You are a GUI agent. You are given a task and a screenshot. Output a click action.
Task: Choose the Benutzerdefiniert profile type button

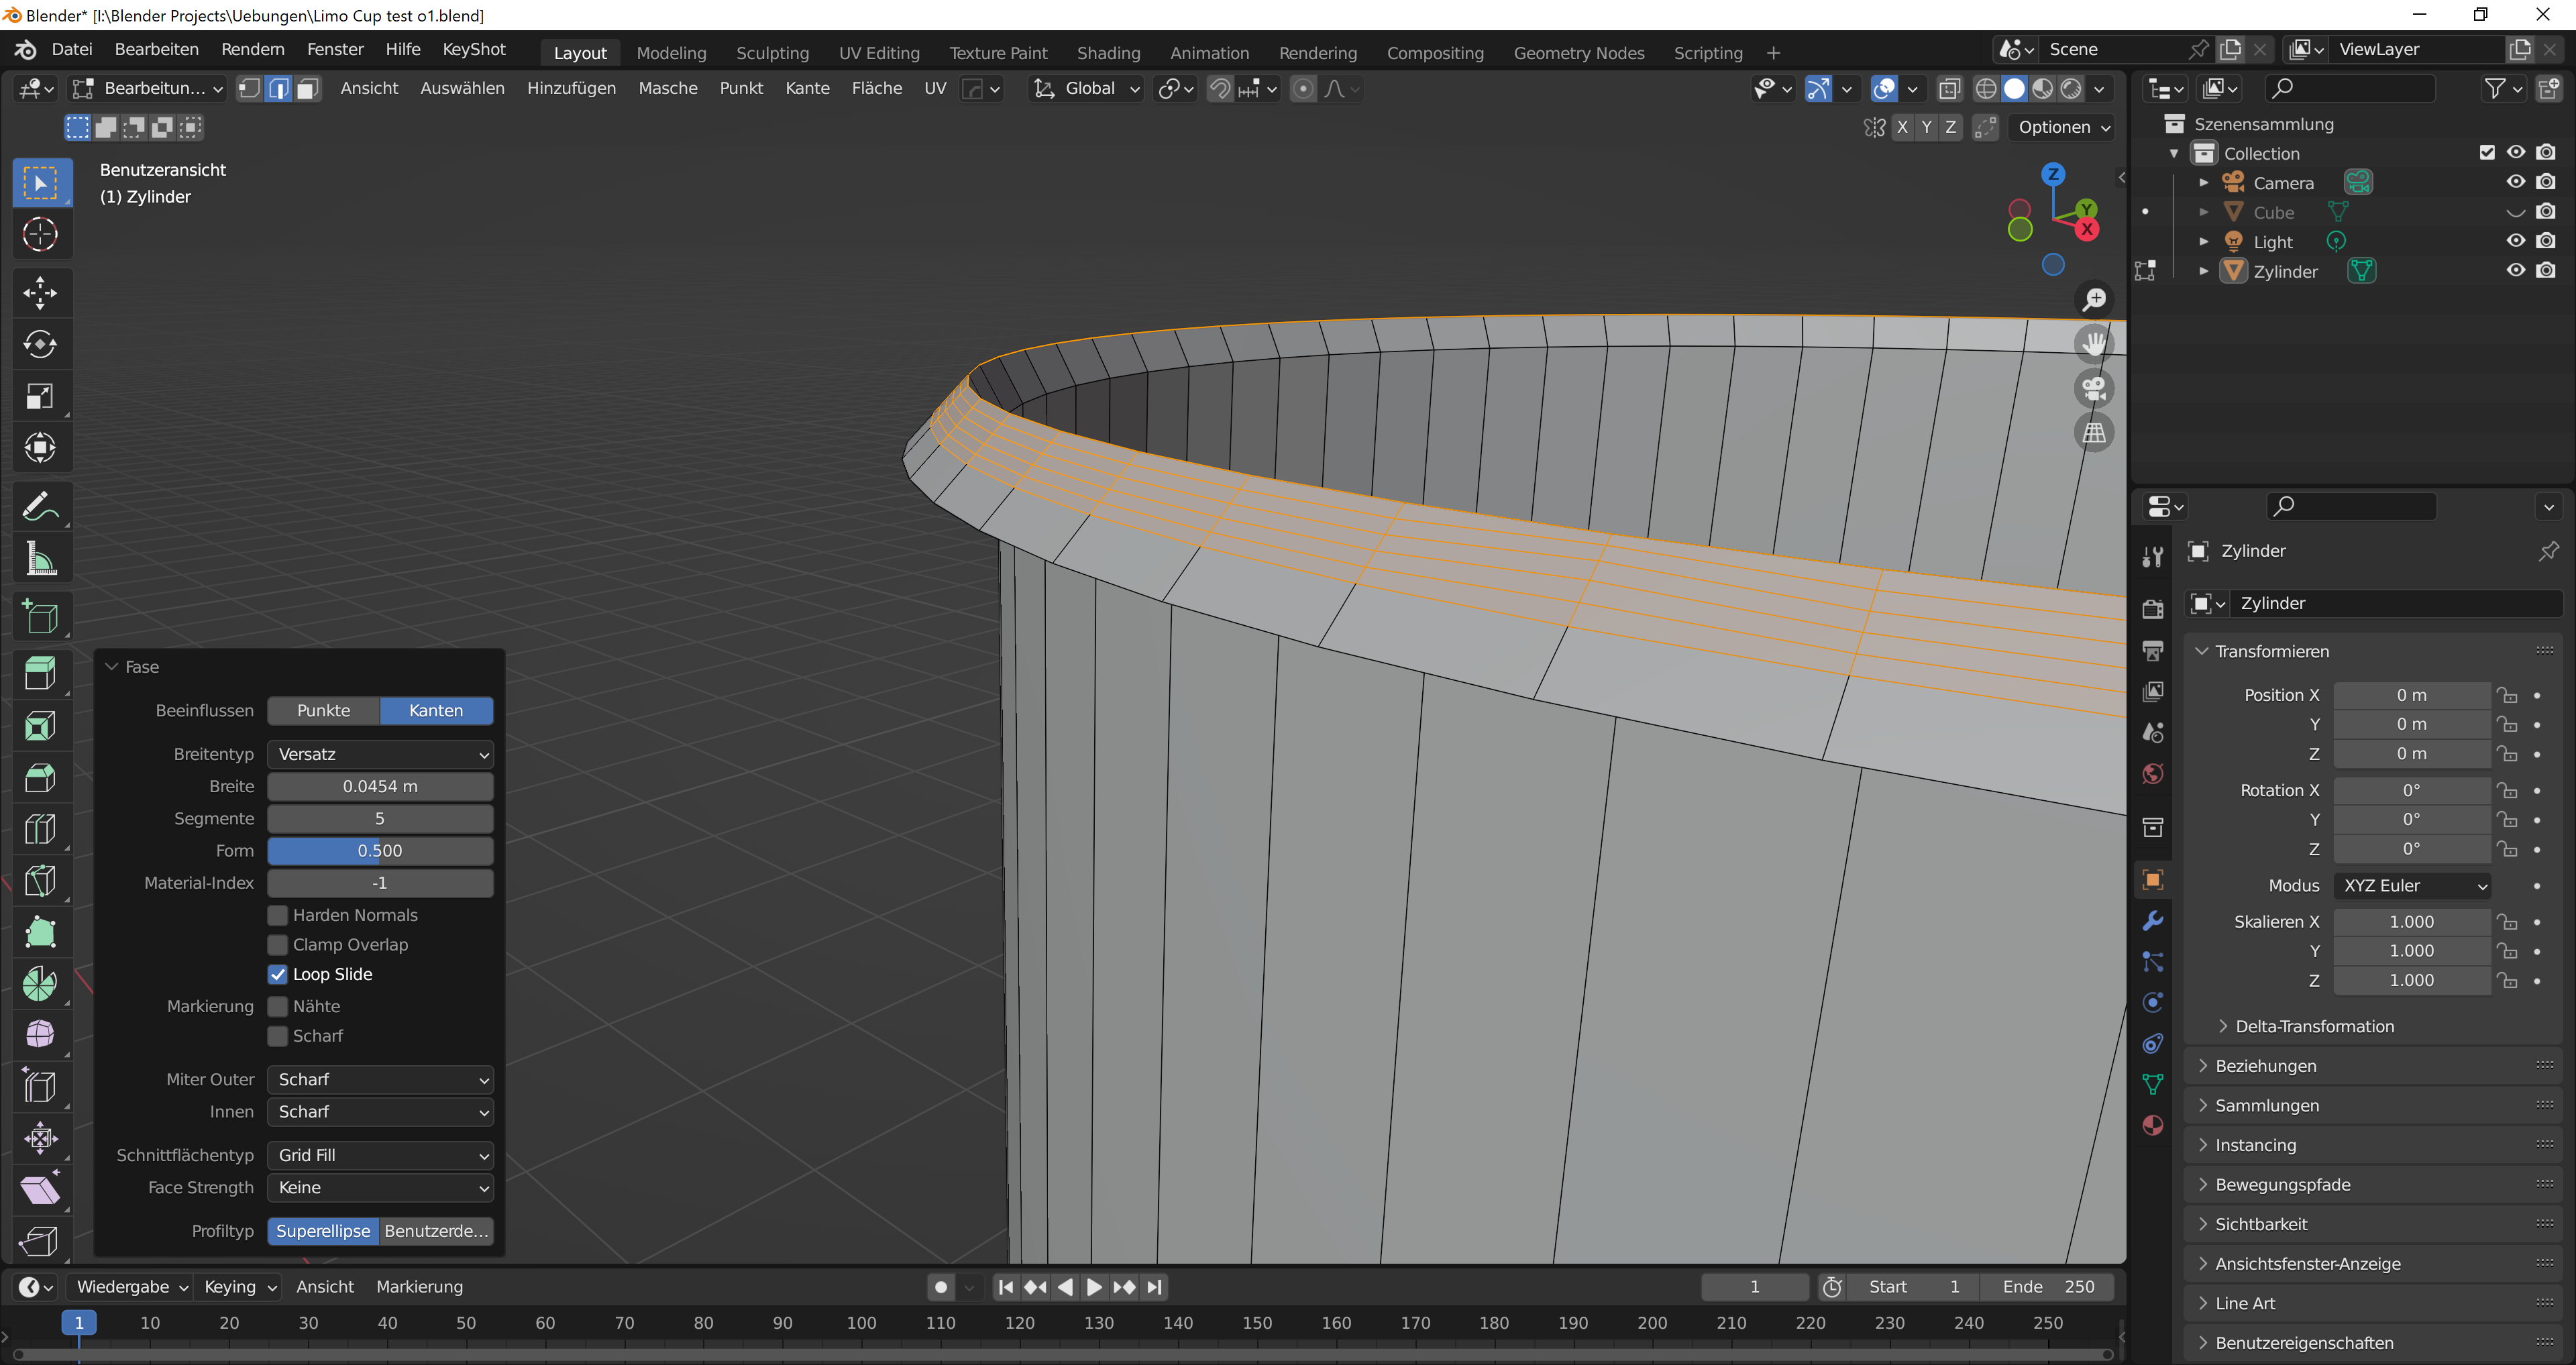coord(436,1231)
